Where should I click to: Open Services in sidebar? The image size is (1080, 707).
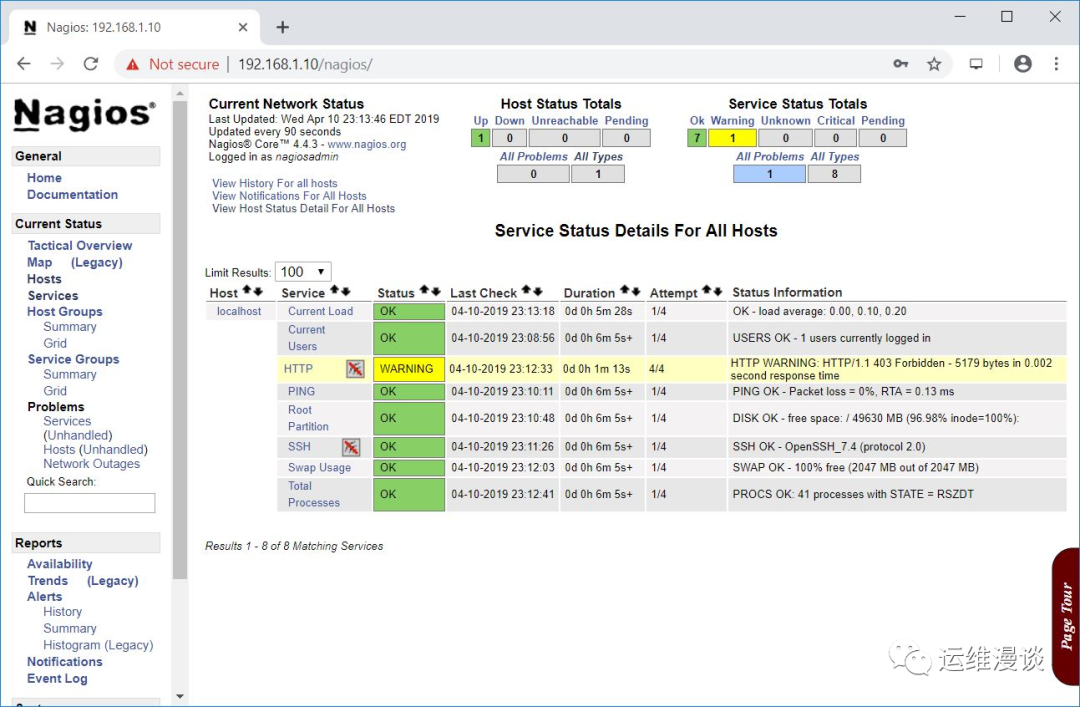pos(53,296)
